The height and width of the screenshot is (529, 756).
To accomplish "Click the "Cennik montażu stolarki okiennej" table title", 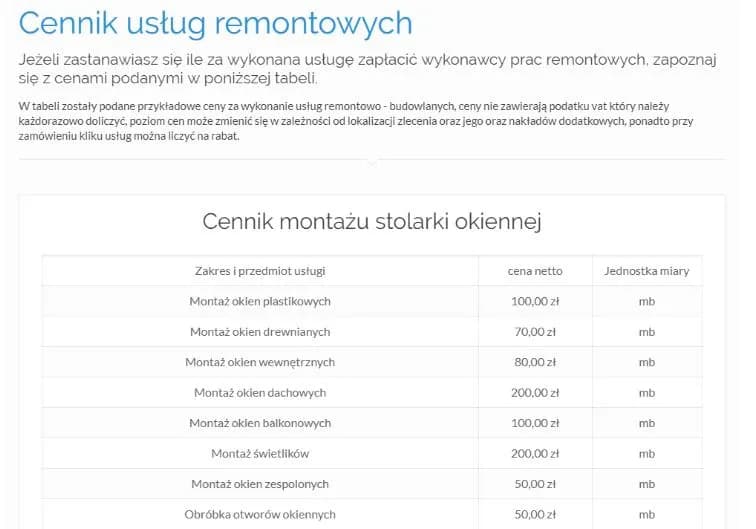I will (372, 221).
